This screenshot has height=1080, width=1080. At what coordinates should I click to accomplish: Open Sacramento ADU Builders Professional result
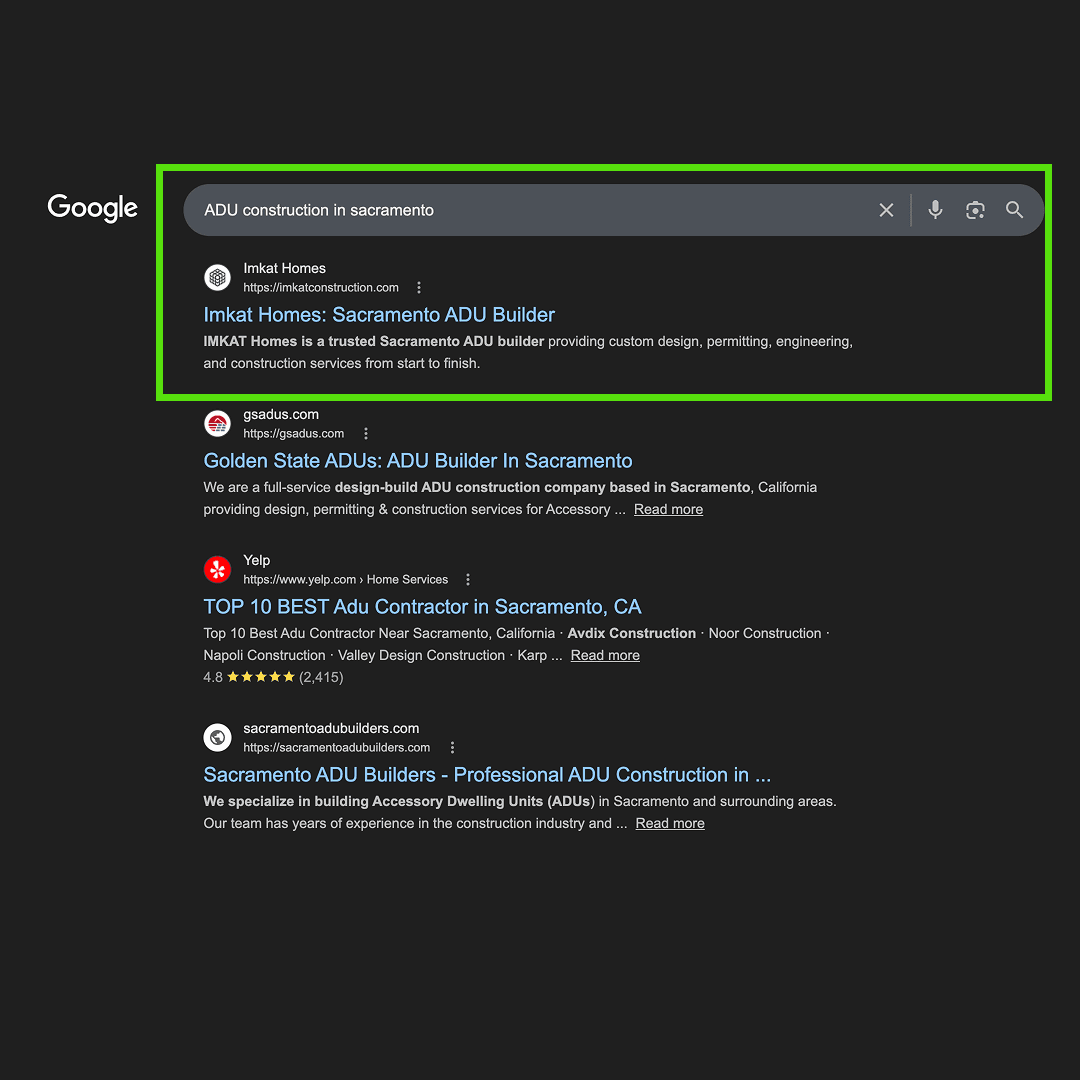tap(487, 775)
